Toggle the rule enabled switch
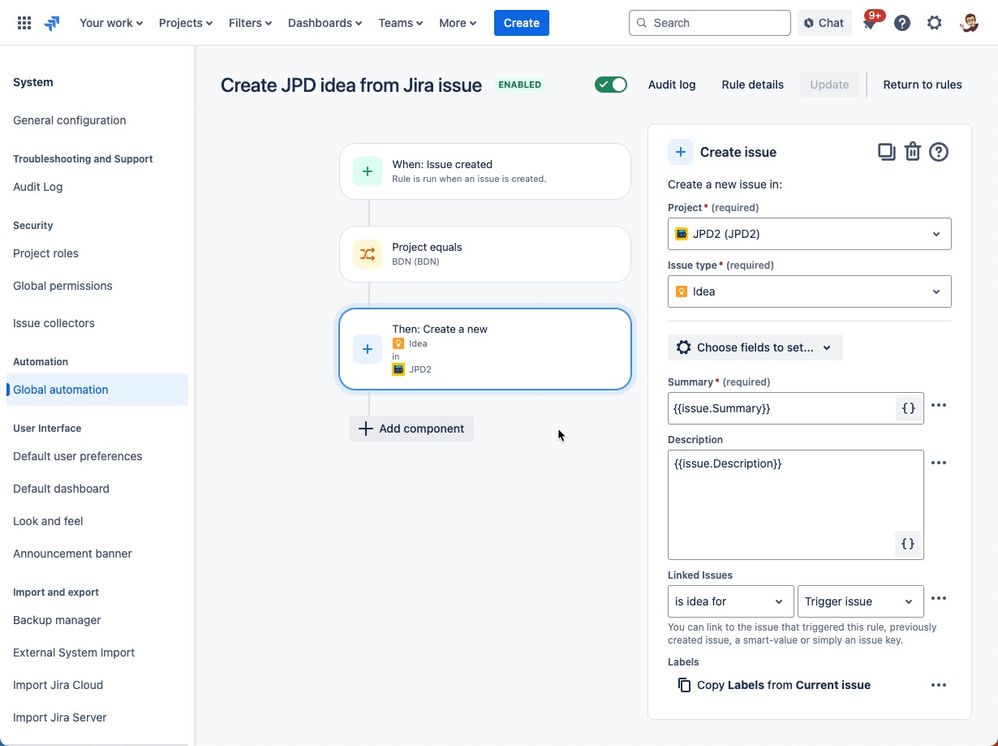998x746 pixels. click(x=610, y=85)
